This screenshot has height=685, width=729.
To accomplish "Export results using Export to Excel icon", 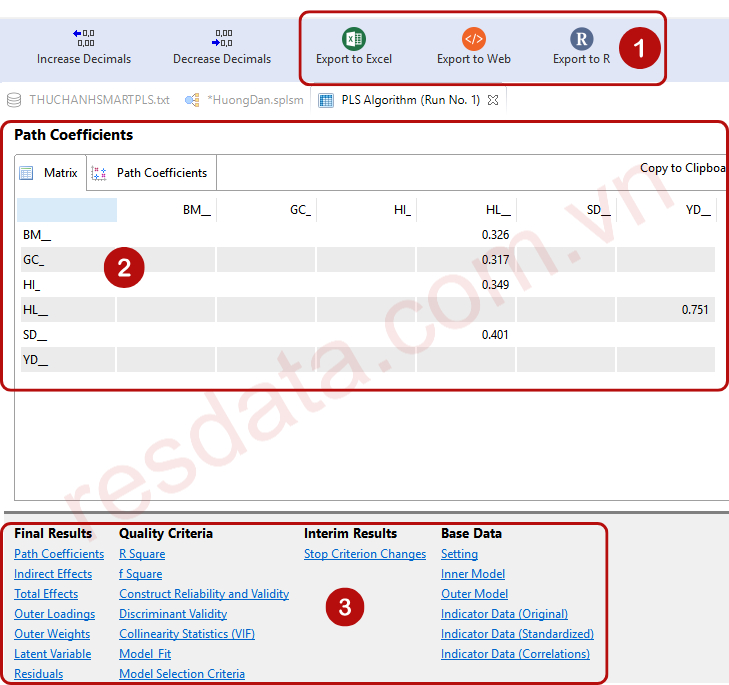I will [353, 39].
